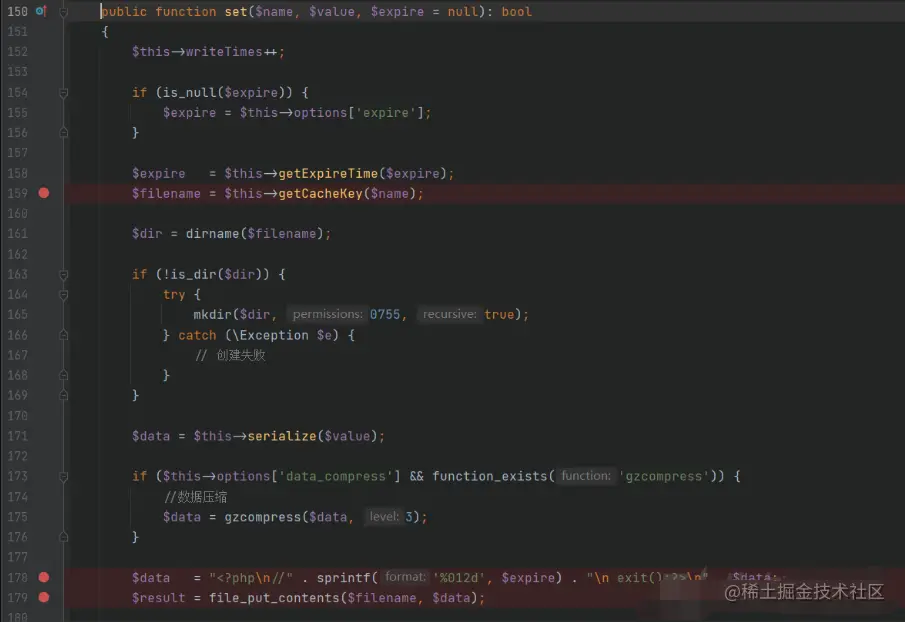Click 'getExpireTime' method call

[x=328, y=173]
